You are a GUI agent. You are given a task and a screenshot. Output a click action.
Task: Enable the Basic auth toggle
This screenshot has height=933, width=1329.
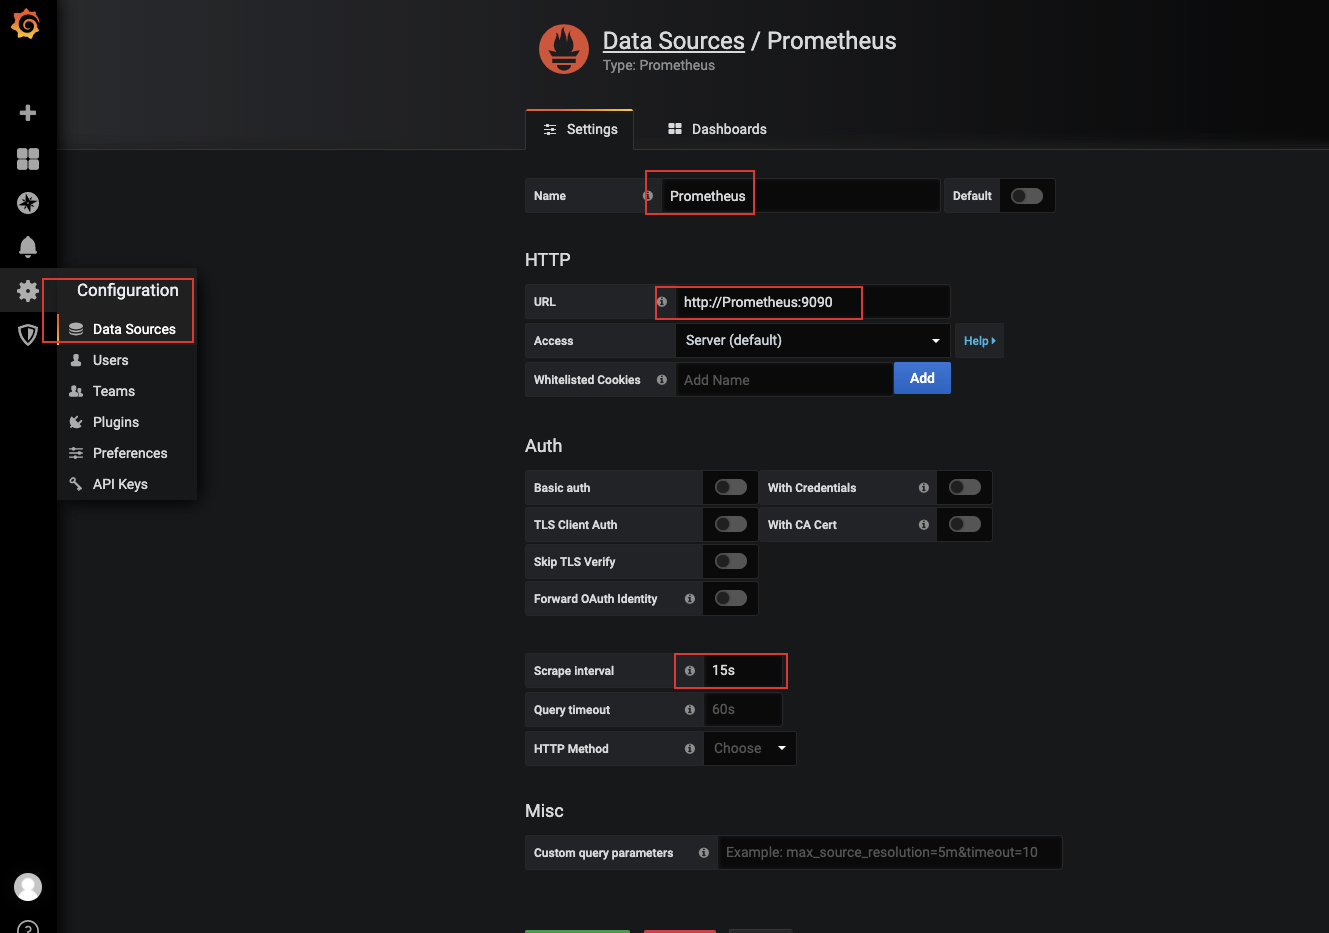(x=731, y=487)
